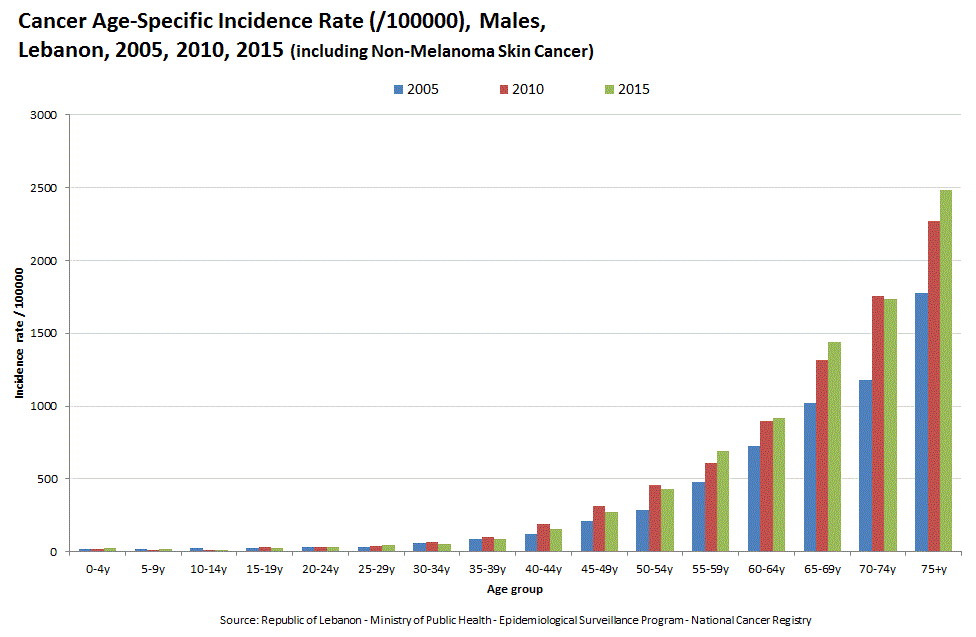Click the blue 2005 legend swatch
The height and width of the screenshot is (637, 976).
click(399, 90)
